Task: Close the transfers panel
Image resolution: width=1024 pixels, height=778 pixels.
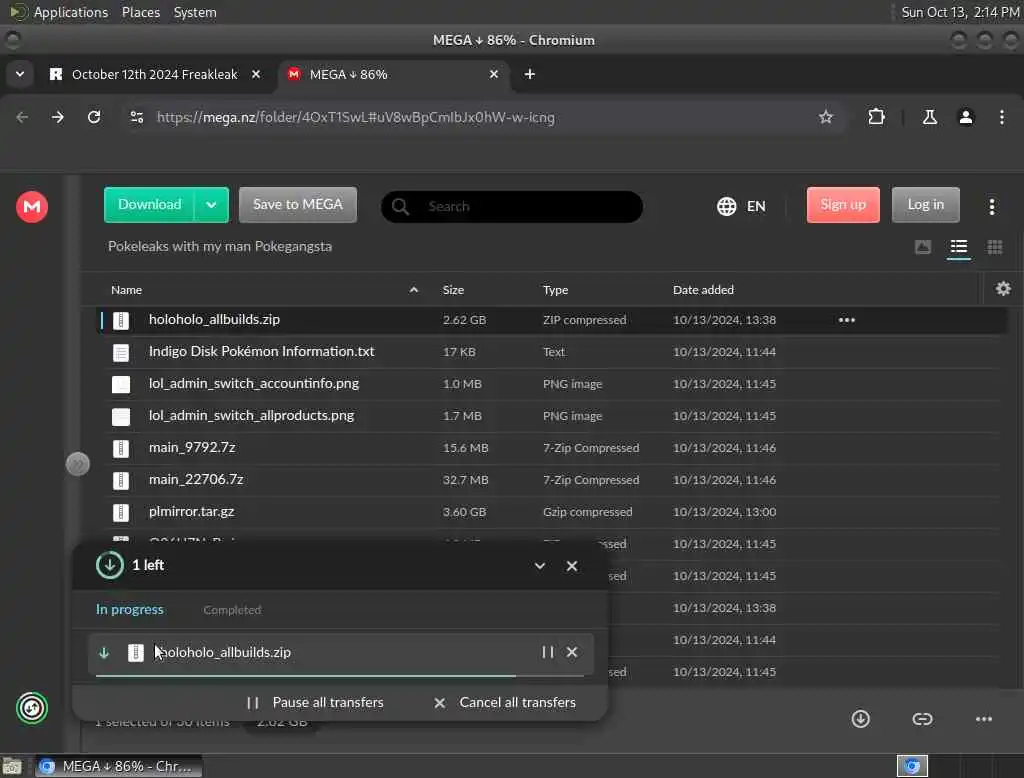Action: (571, 566)
